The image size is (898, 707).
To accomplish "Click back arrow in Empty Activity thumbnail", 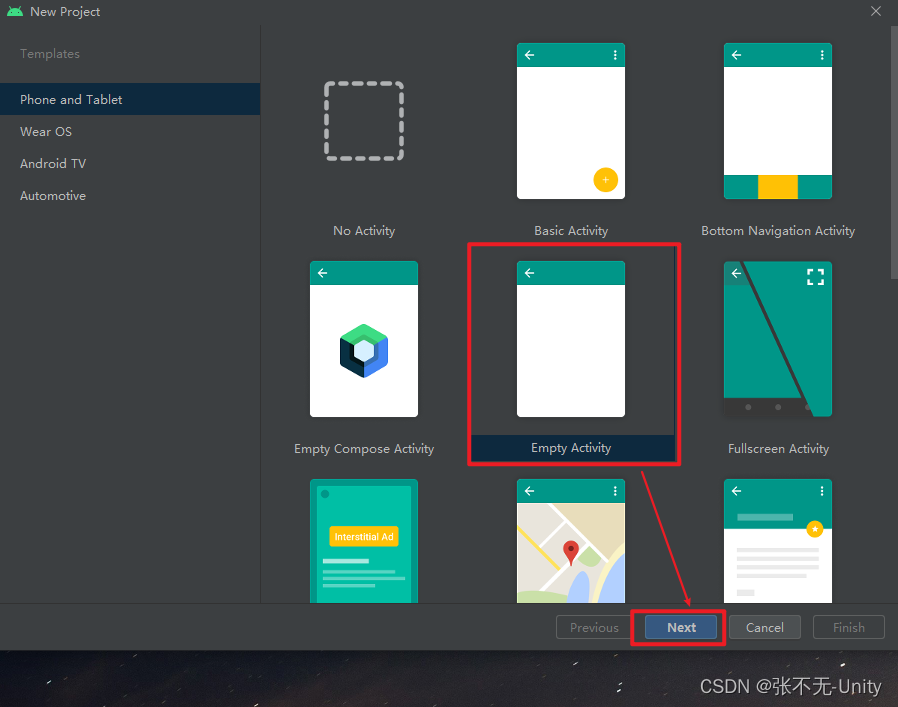I will coord(530,273).
